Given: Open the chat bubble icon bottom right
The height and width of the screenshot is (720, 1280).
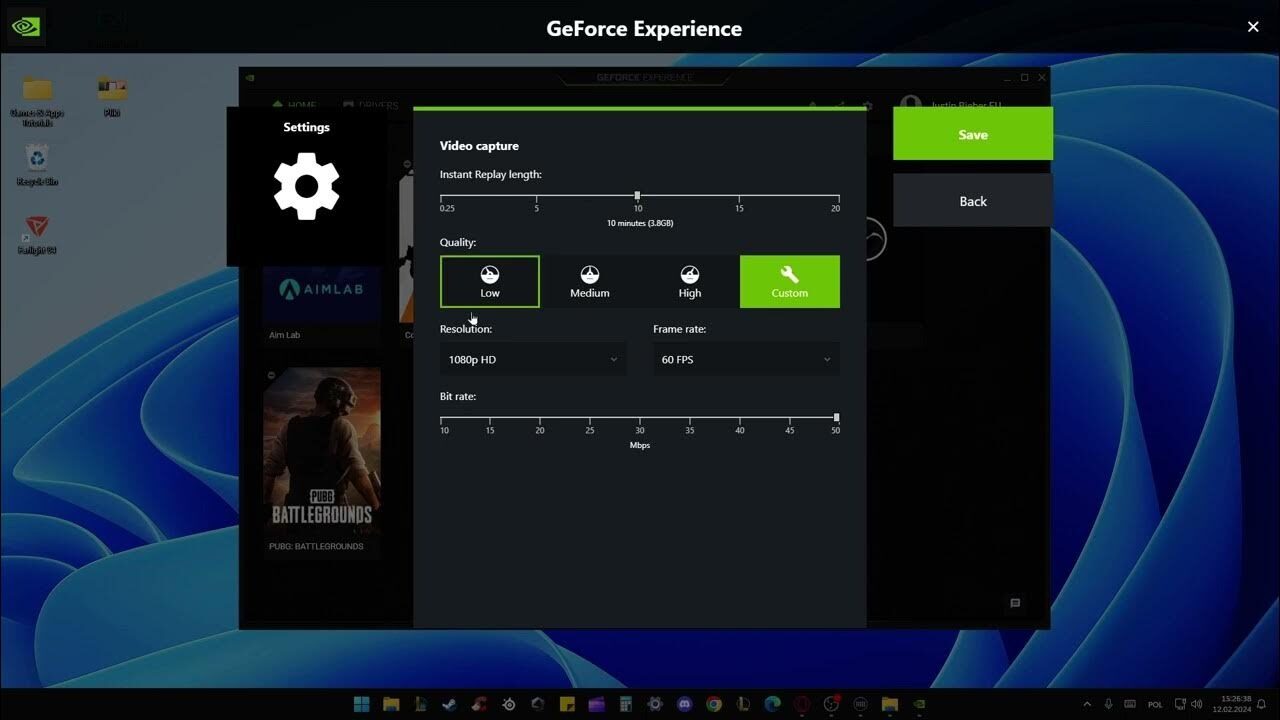Looking at the screenshot, I should (1014, 604).
